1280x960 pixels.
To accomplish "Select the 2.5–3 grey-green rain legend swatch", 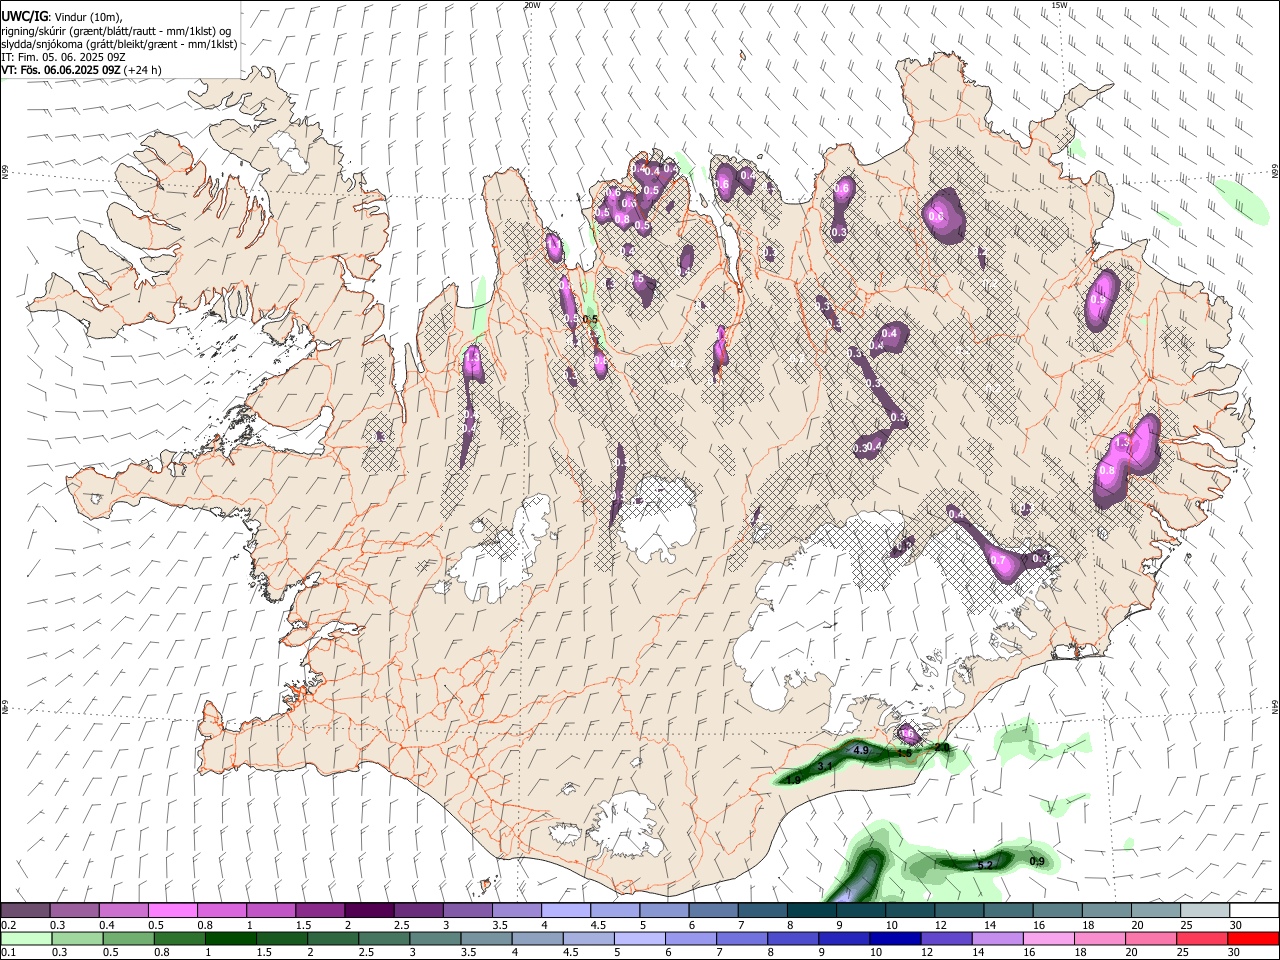I will tap(384, 939).
